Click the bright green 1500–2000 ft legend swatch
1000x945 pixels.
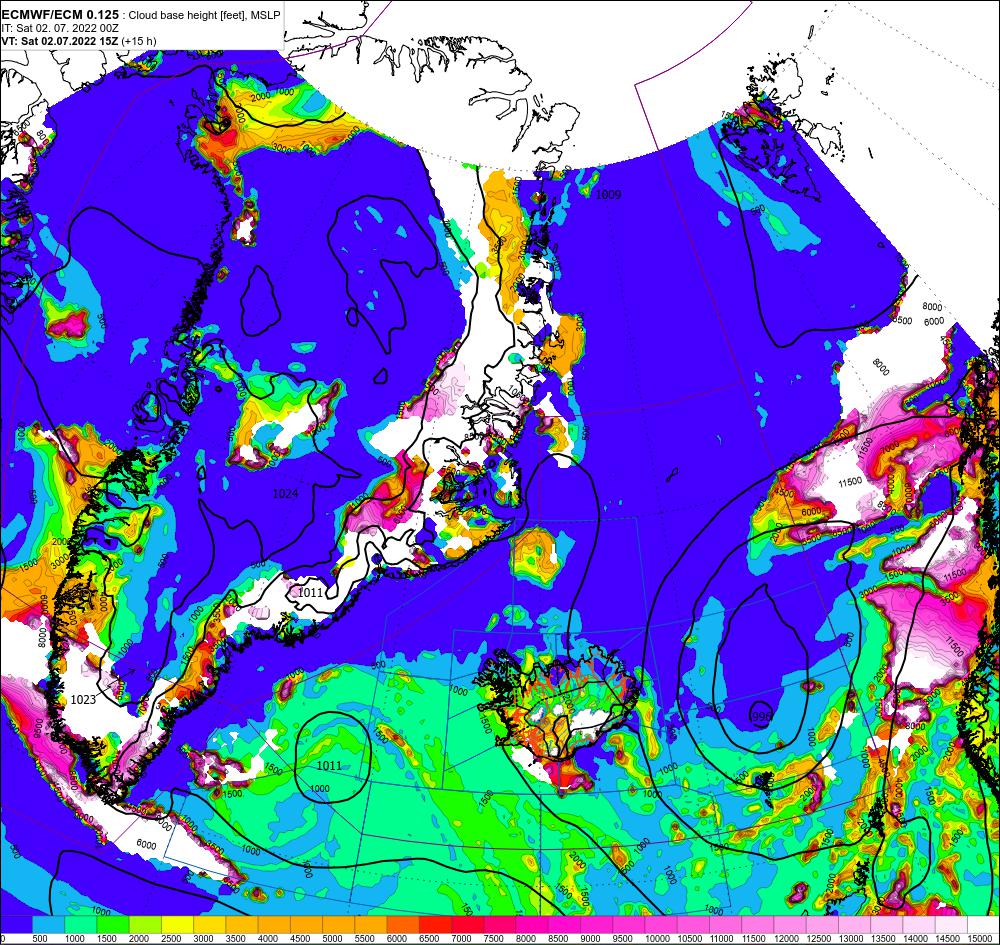[x=113, y=924]
